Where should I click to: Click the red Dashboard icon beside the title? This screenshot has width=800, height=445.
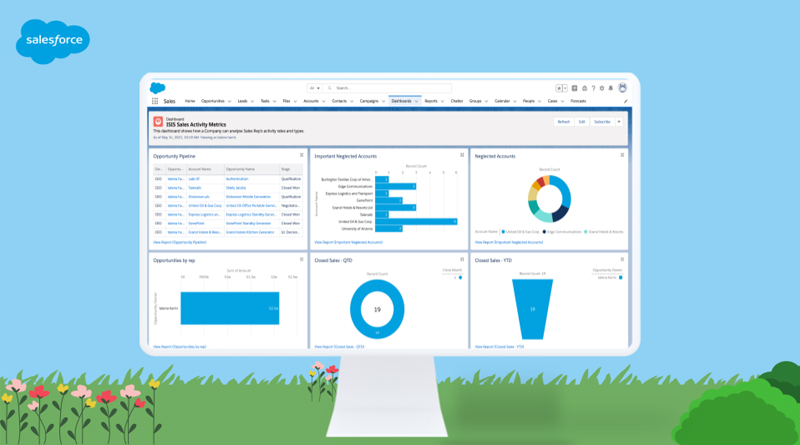point(158,121)
